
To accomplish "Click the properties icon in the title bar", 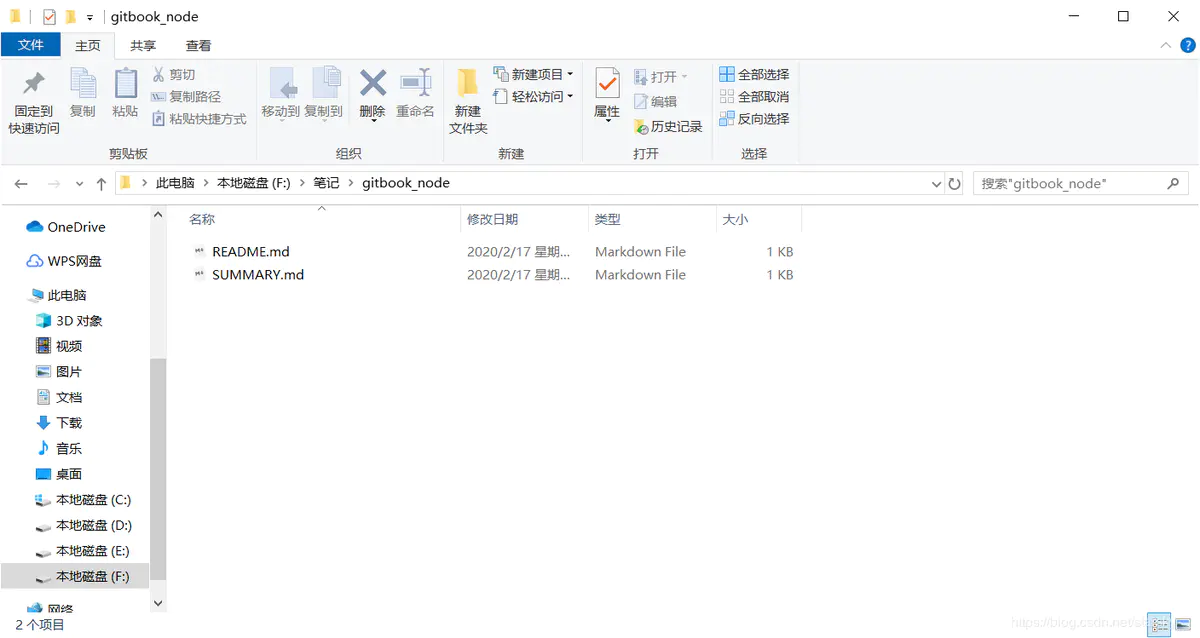I will click(x=49, y=16).
